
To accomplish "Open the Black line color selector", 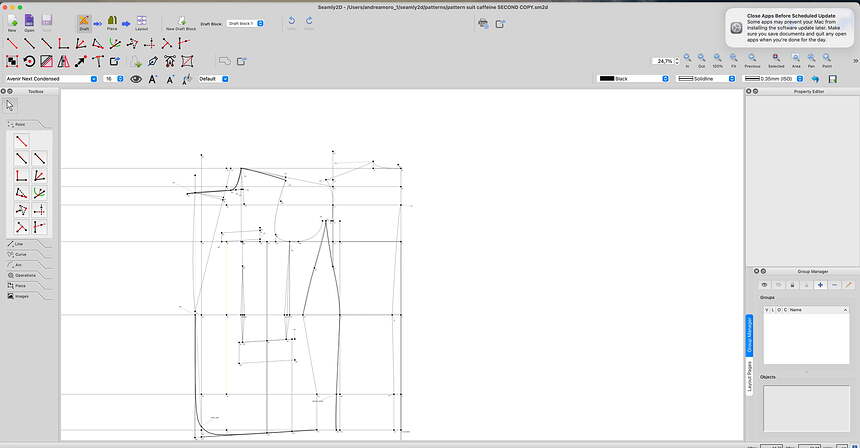I will tap(633, 79).
